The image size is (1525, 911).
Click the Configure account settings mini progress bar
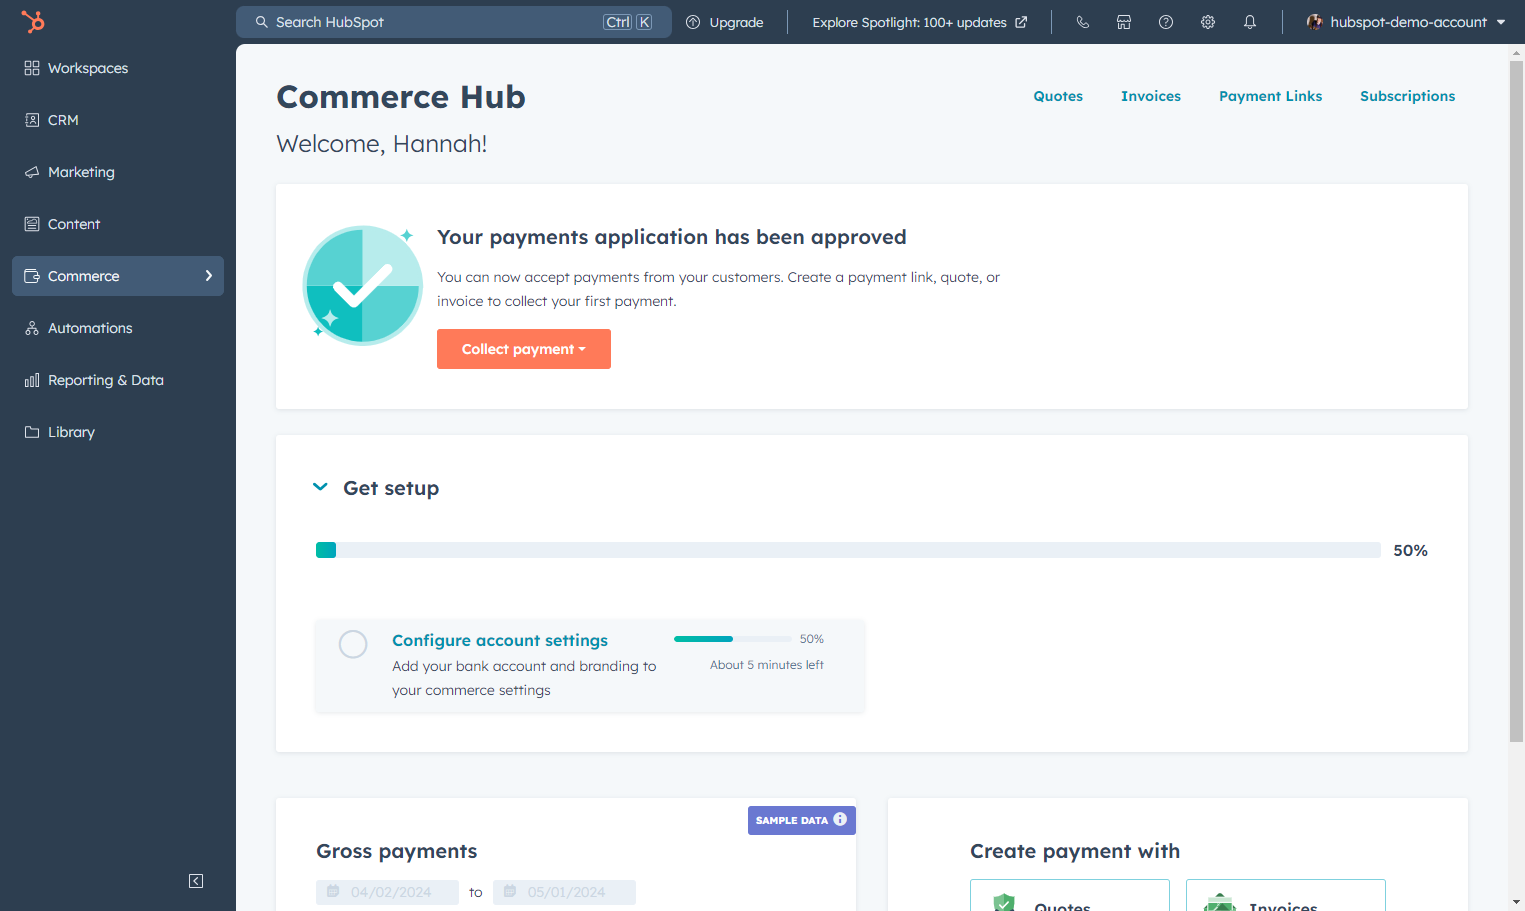coord(733,639)
